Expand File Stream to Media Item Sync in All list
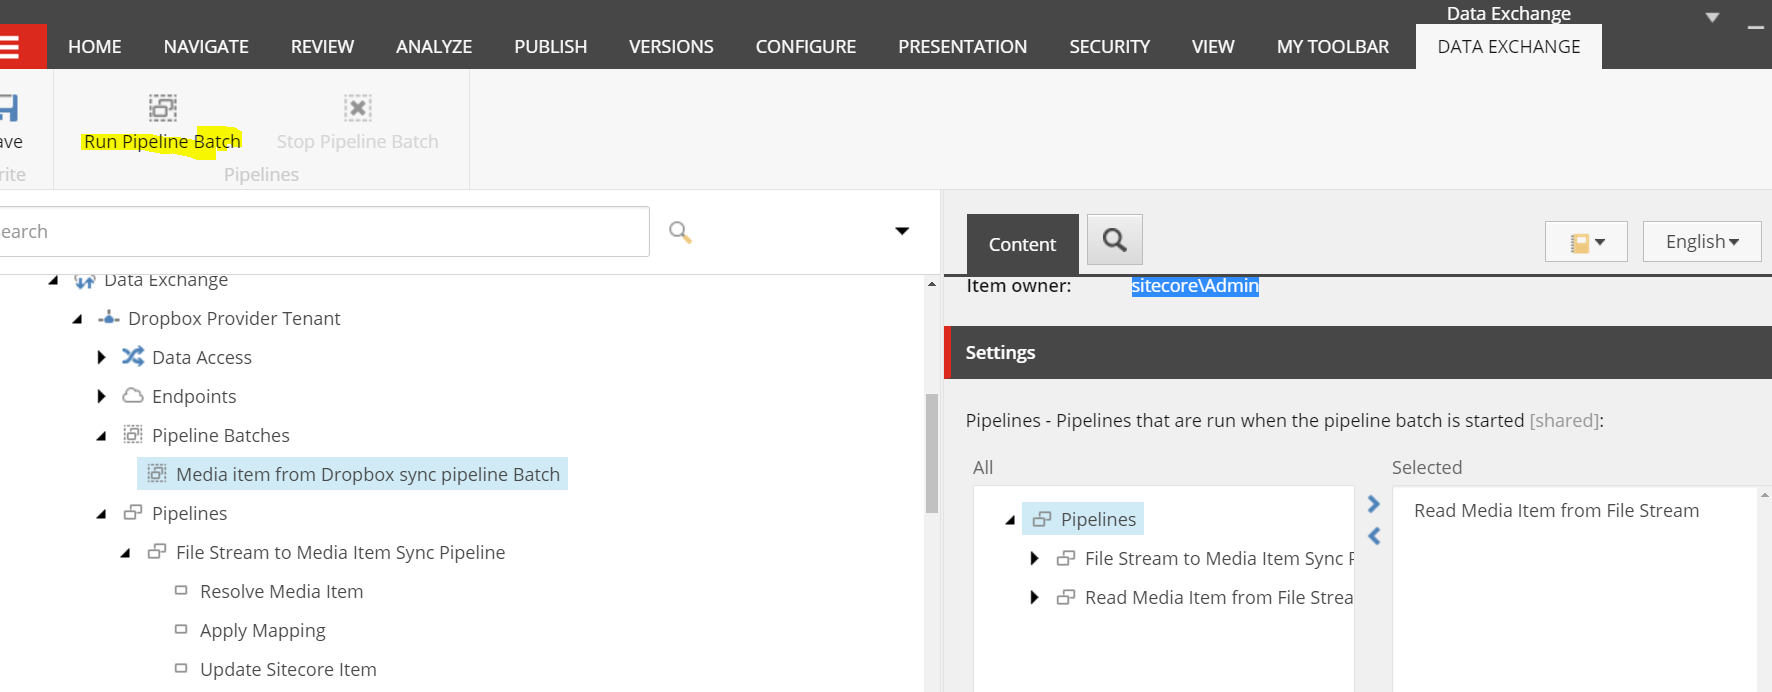This screenshot has width=1772, height=692. pos(1035,558)
